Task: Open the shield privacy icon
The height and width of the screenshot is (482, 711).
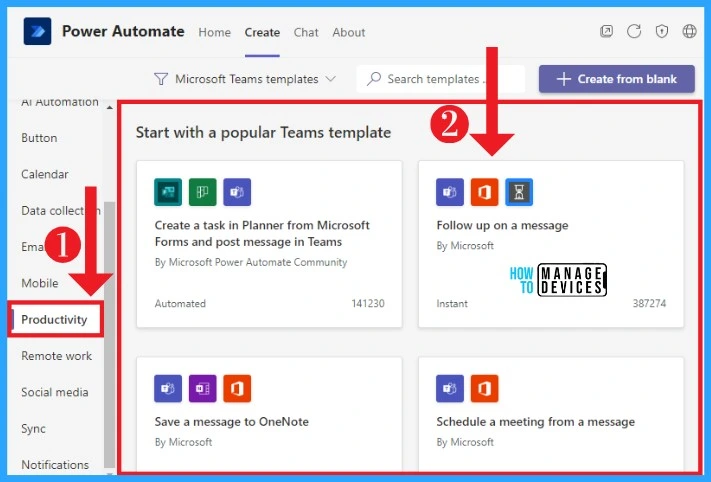Action: pos(662,31)
